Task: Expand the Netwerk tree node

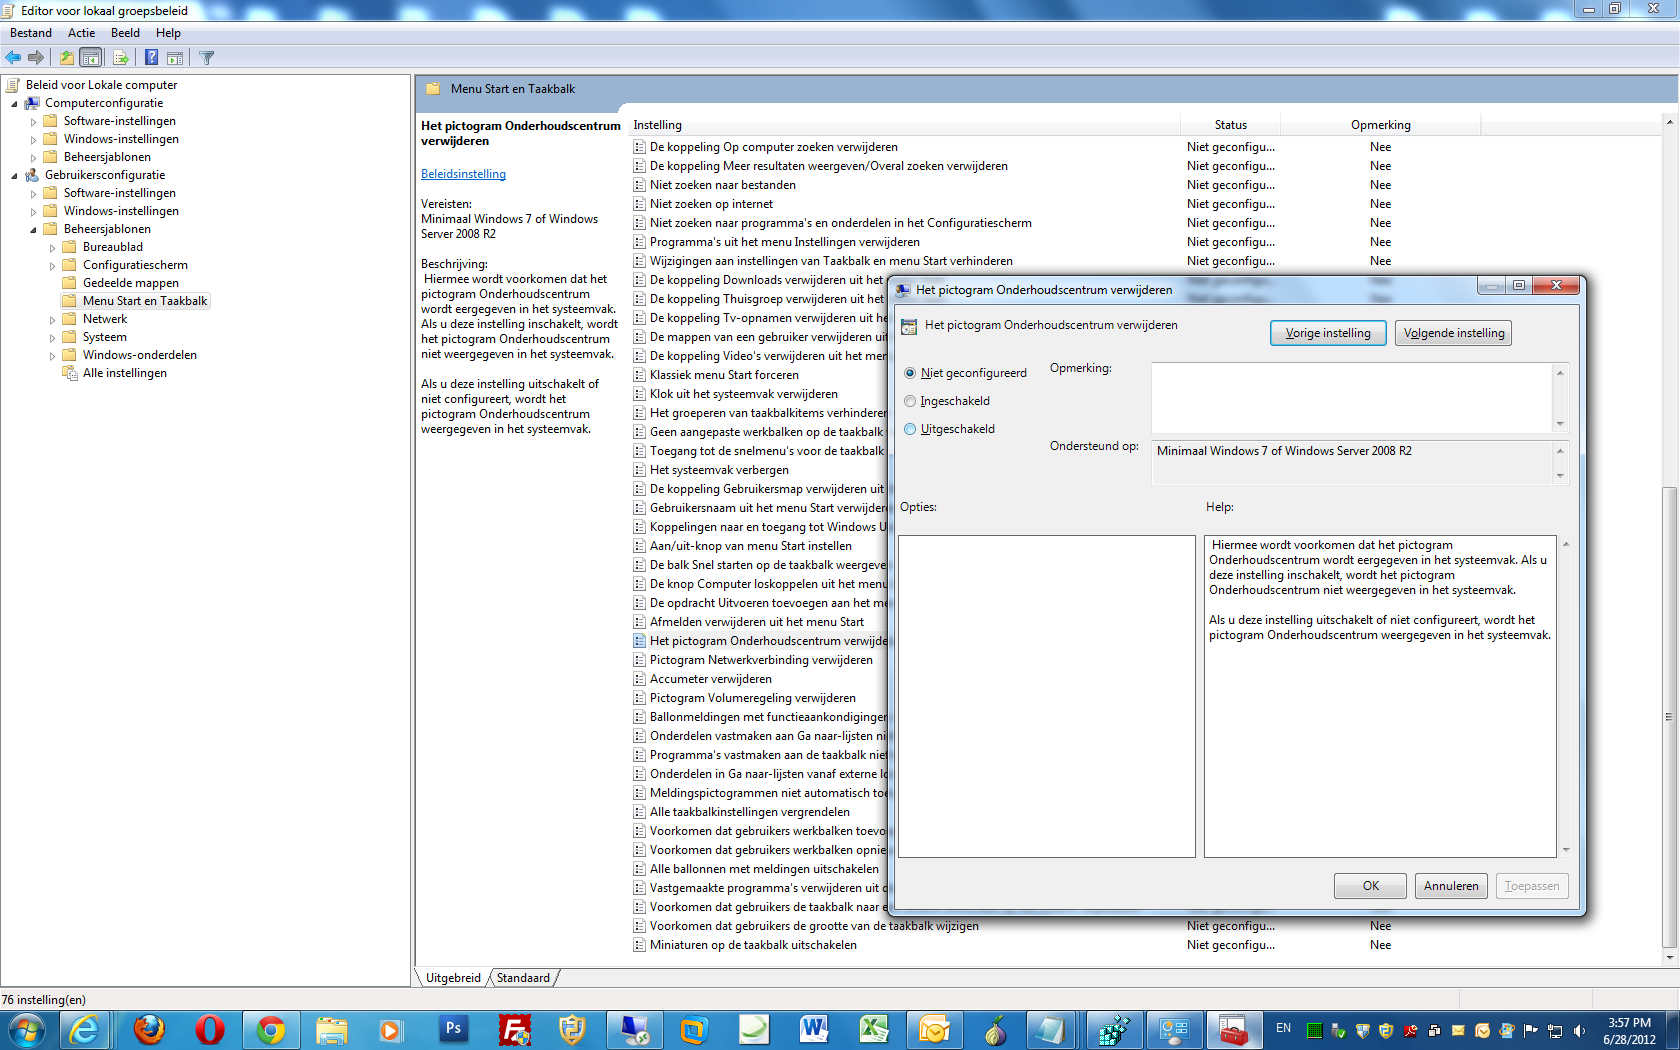Action: pos(51,318)
